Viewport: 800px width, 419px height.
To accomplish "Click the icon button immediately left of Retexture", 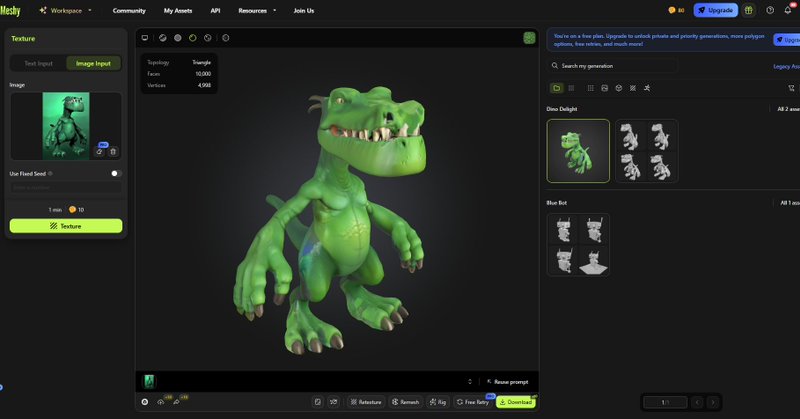I will click(334, 402).
